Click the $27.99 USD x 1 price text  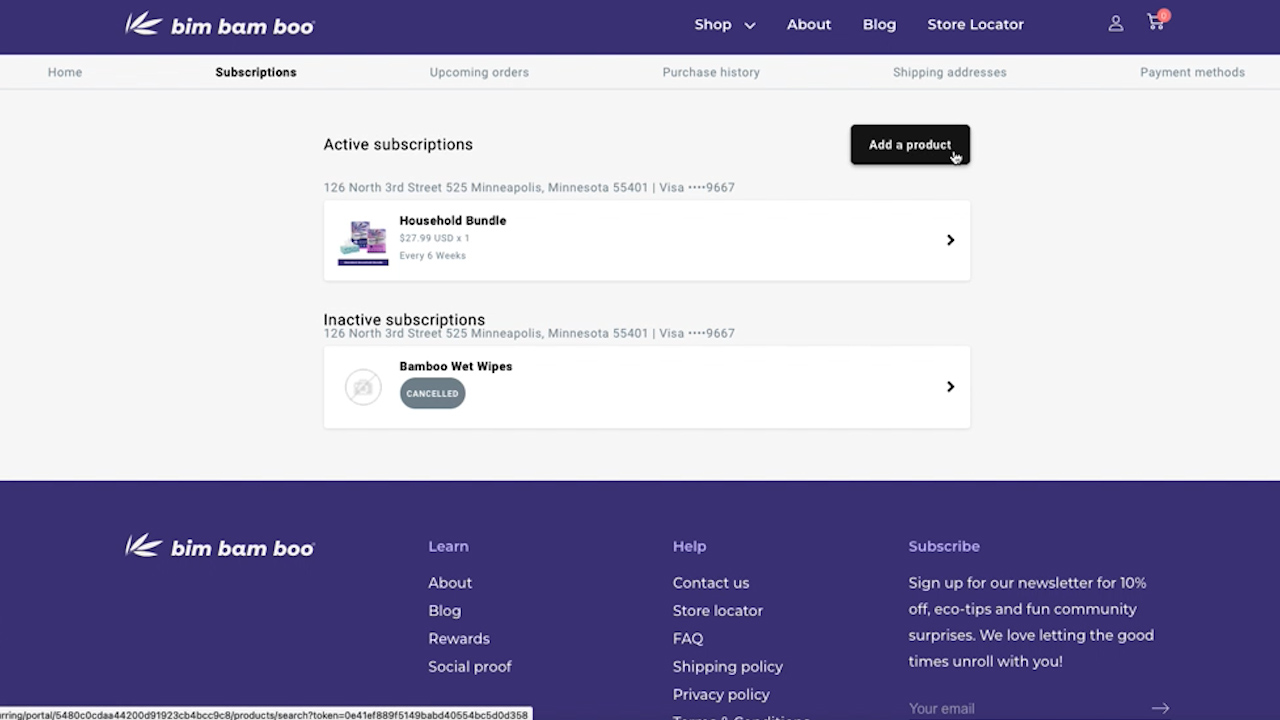[x=434, y=238]
